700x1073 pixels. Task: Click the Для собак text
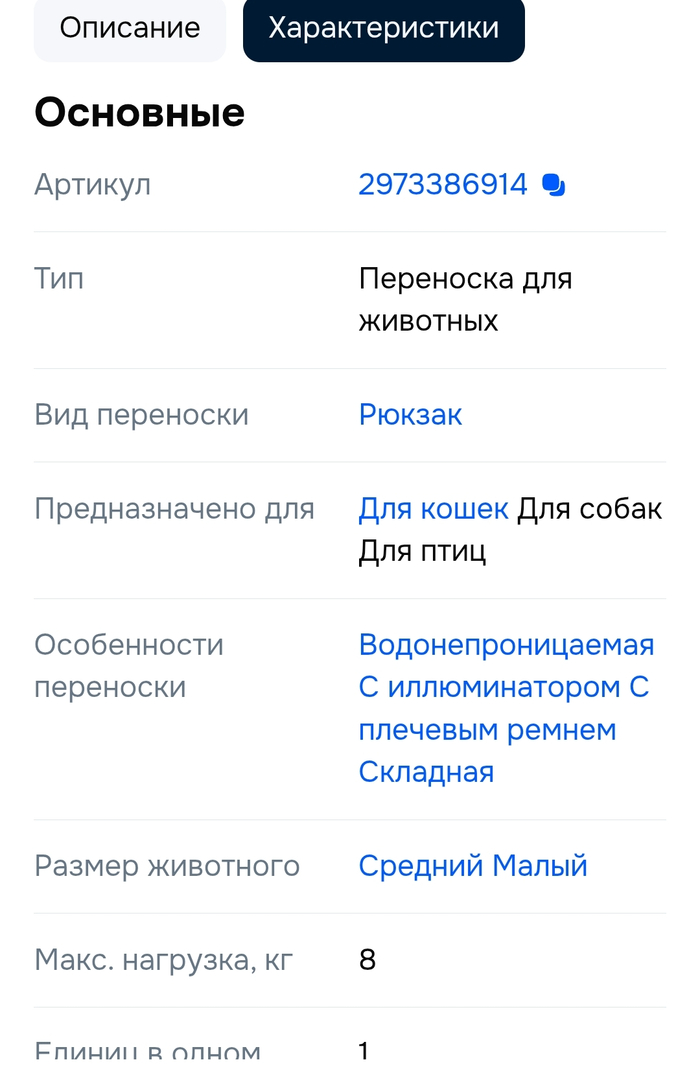(589, 509)
